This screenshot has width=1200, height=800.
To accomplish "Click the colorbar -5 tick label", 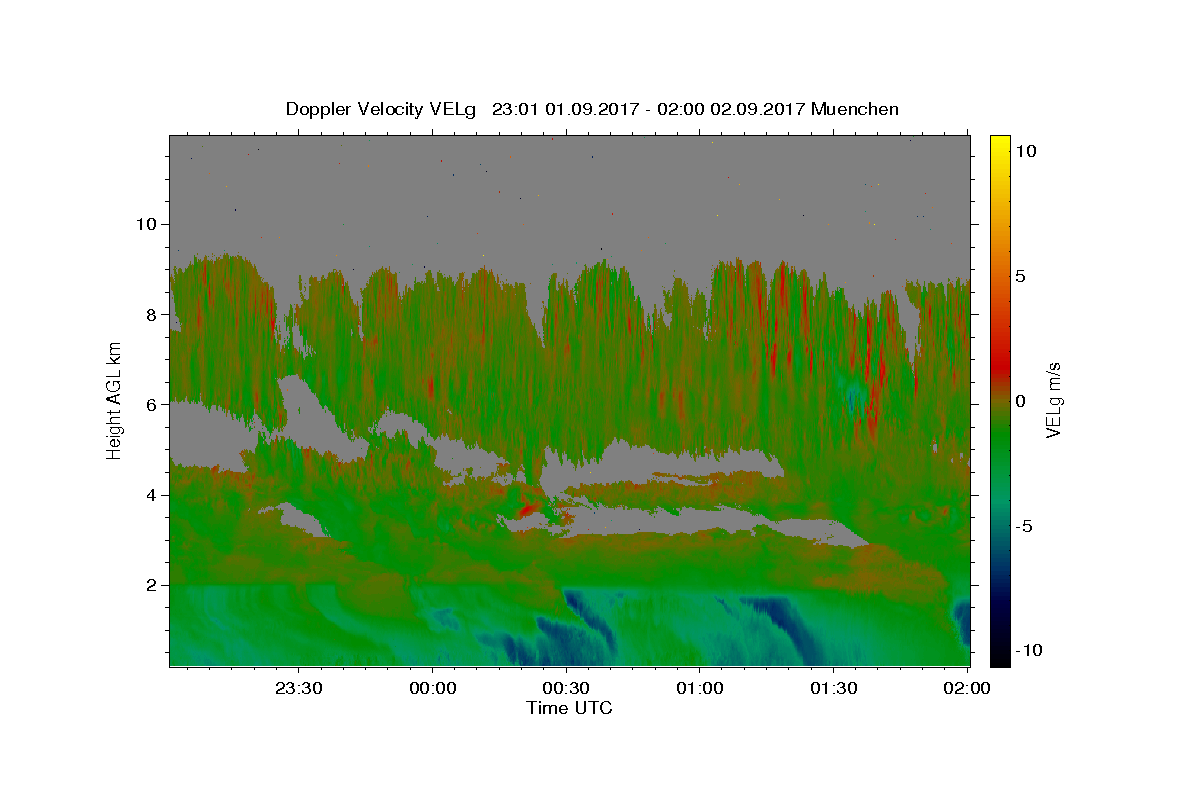I will pos(1024,526).
